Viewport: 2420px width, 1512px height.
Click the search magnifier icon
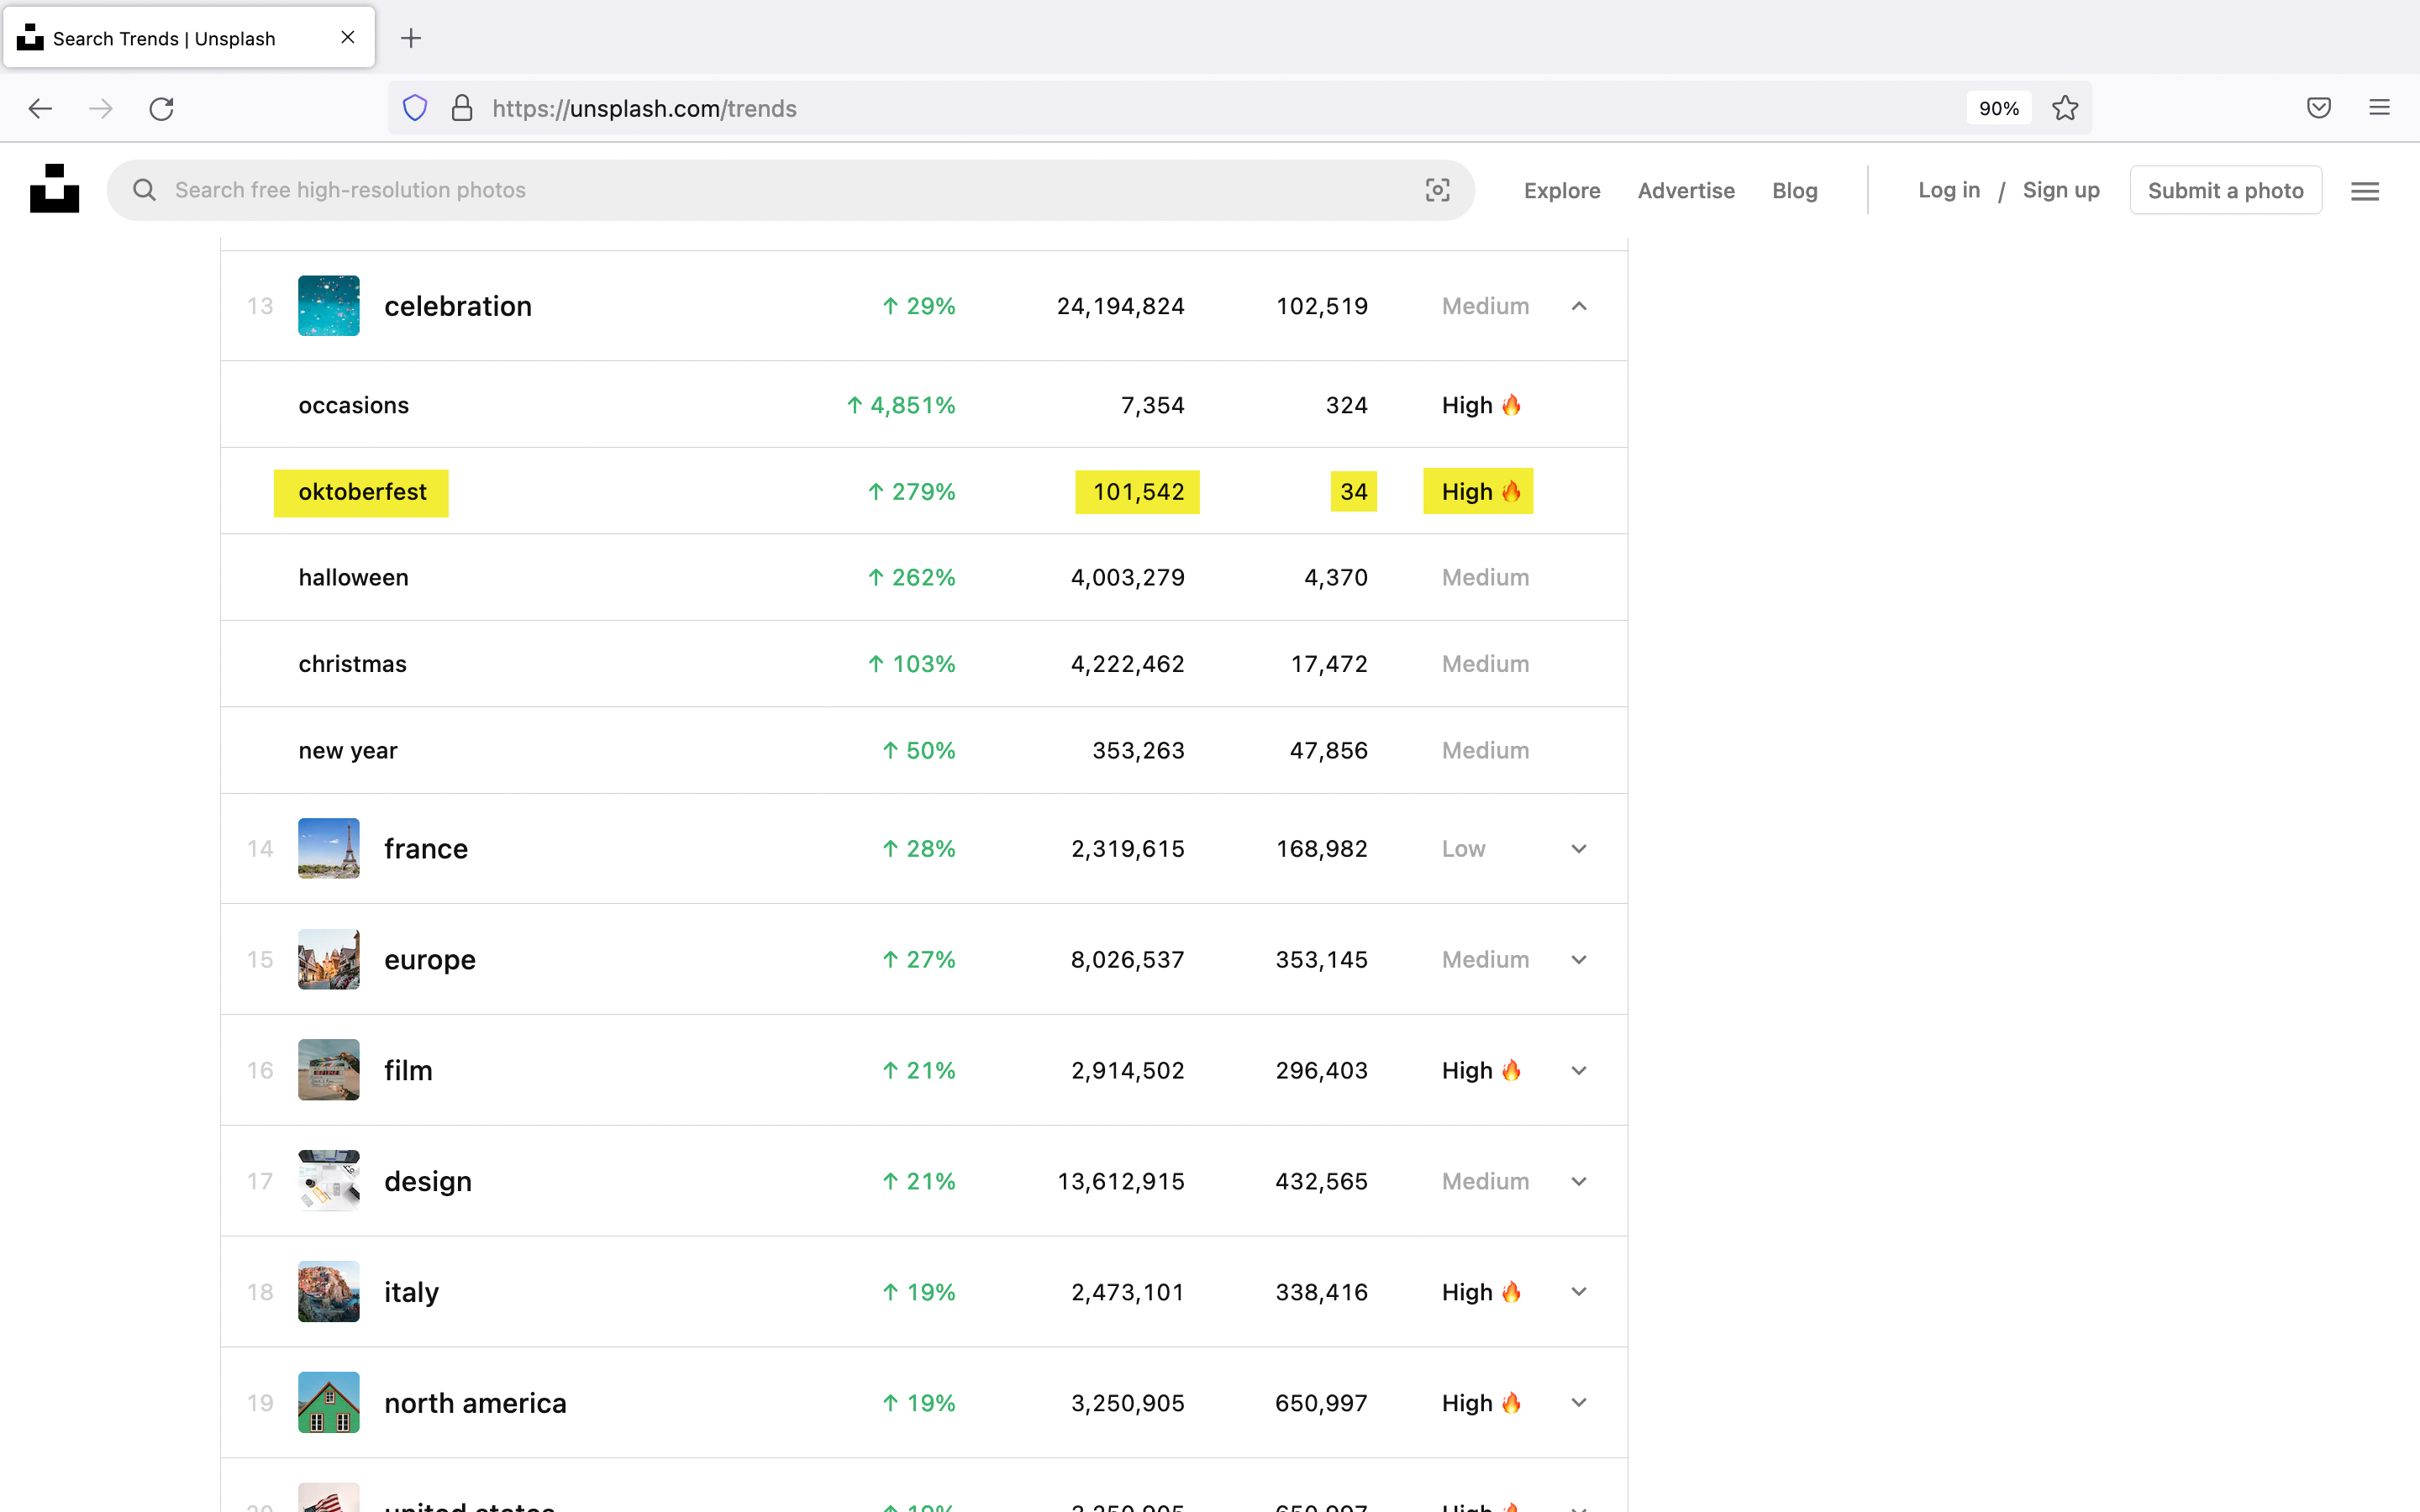tap(145, 190)
